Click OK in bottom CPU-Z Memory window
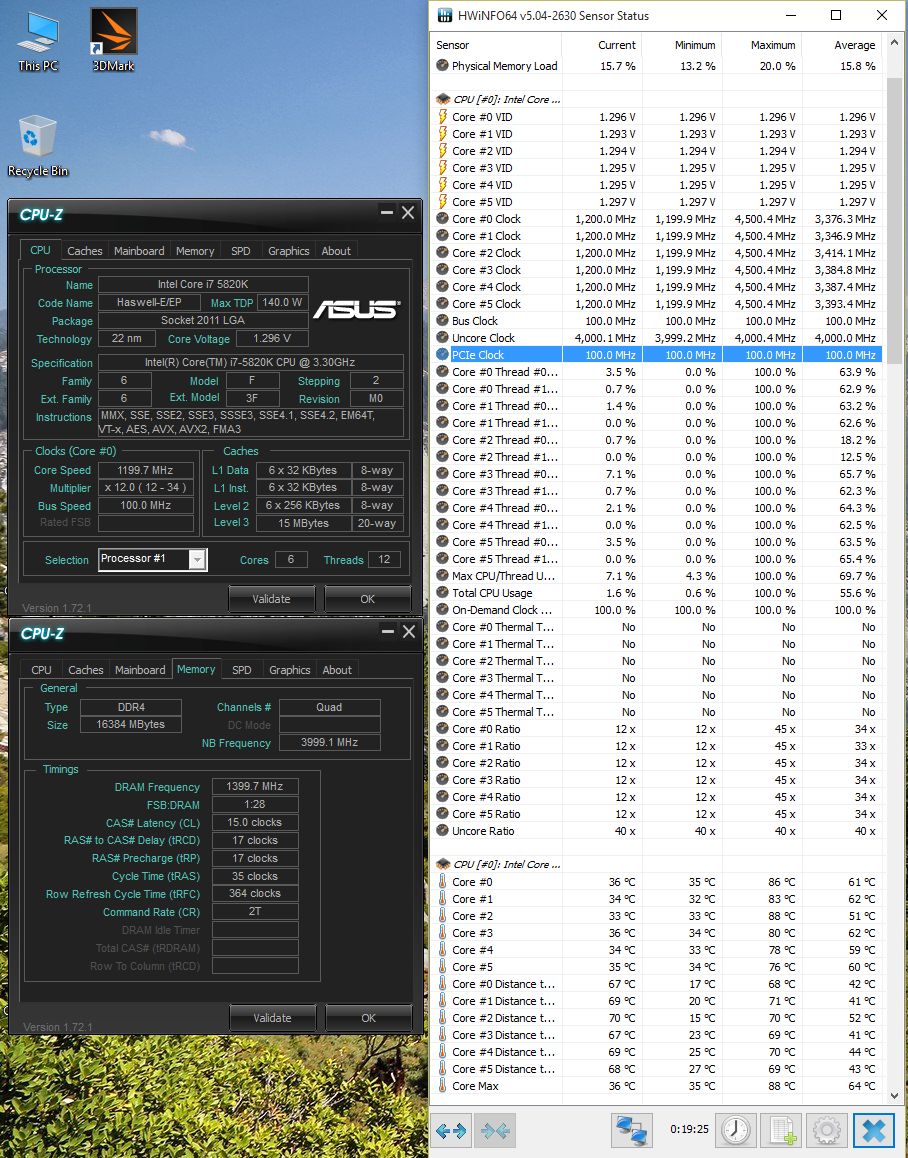This screenshot has height=1158, width=908. pyautogui.click(x=368, y=1018)
